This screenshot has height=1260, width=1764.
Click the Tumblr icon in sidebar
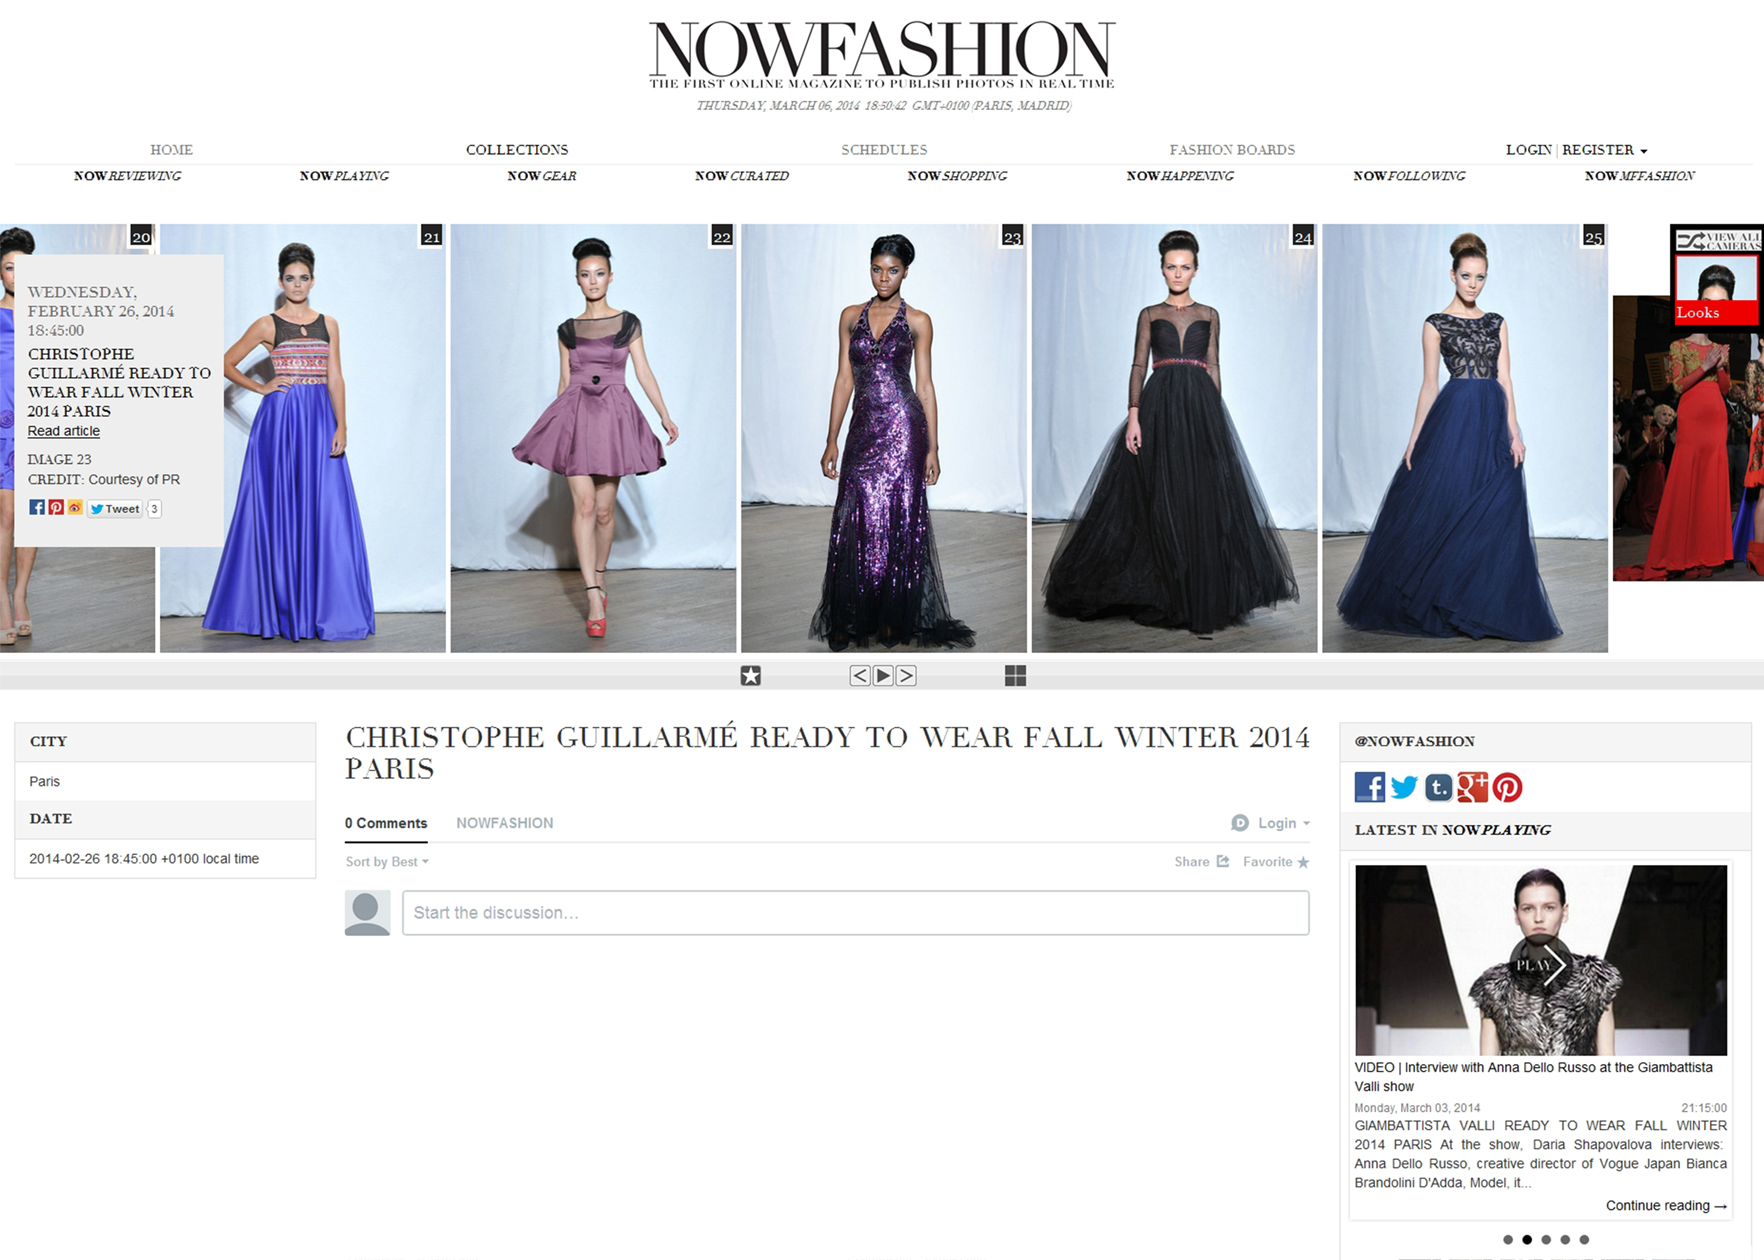(x=1438, y=787)
